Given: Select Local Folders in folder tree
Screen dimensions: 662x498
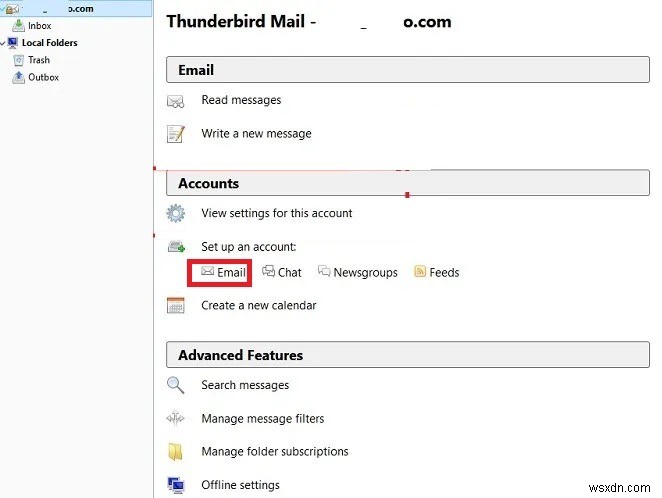Looking at the screenshot, I should click(x=49, y=43).
